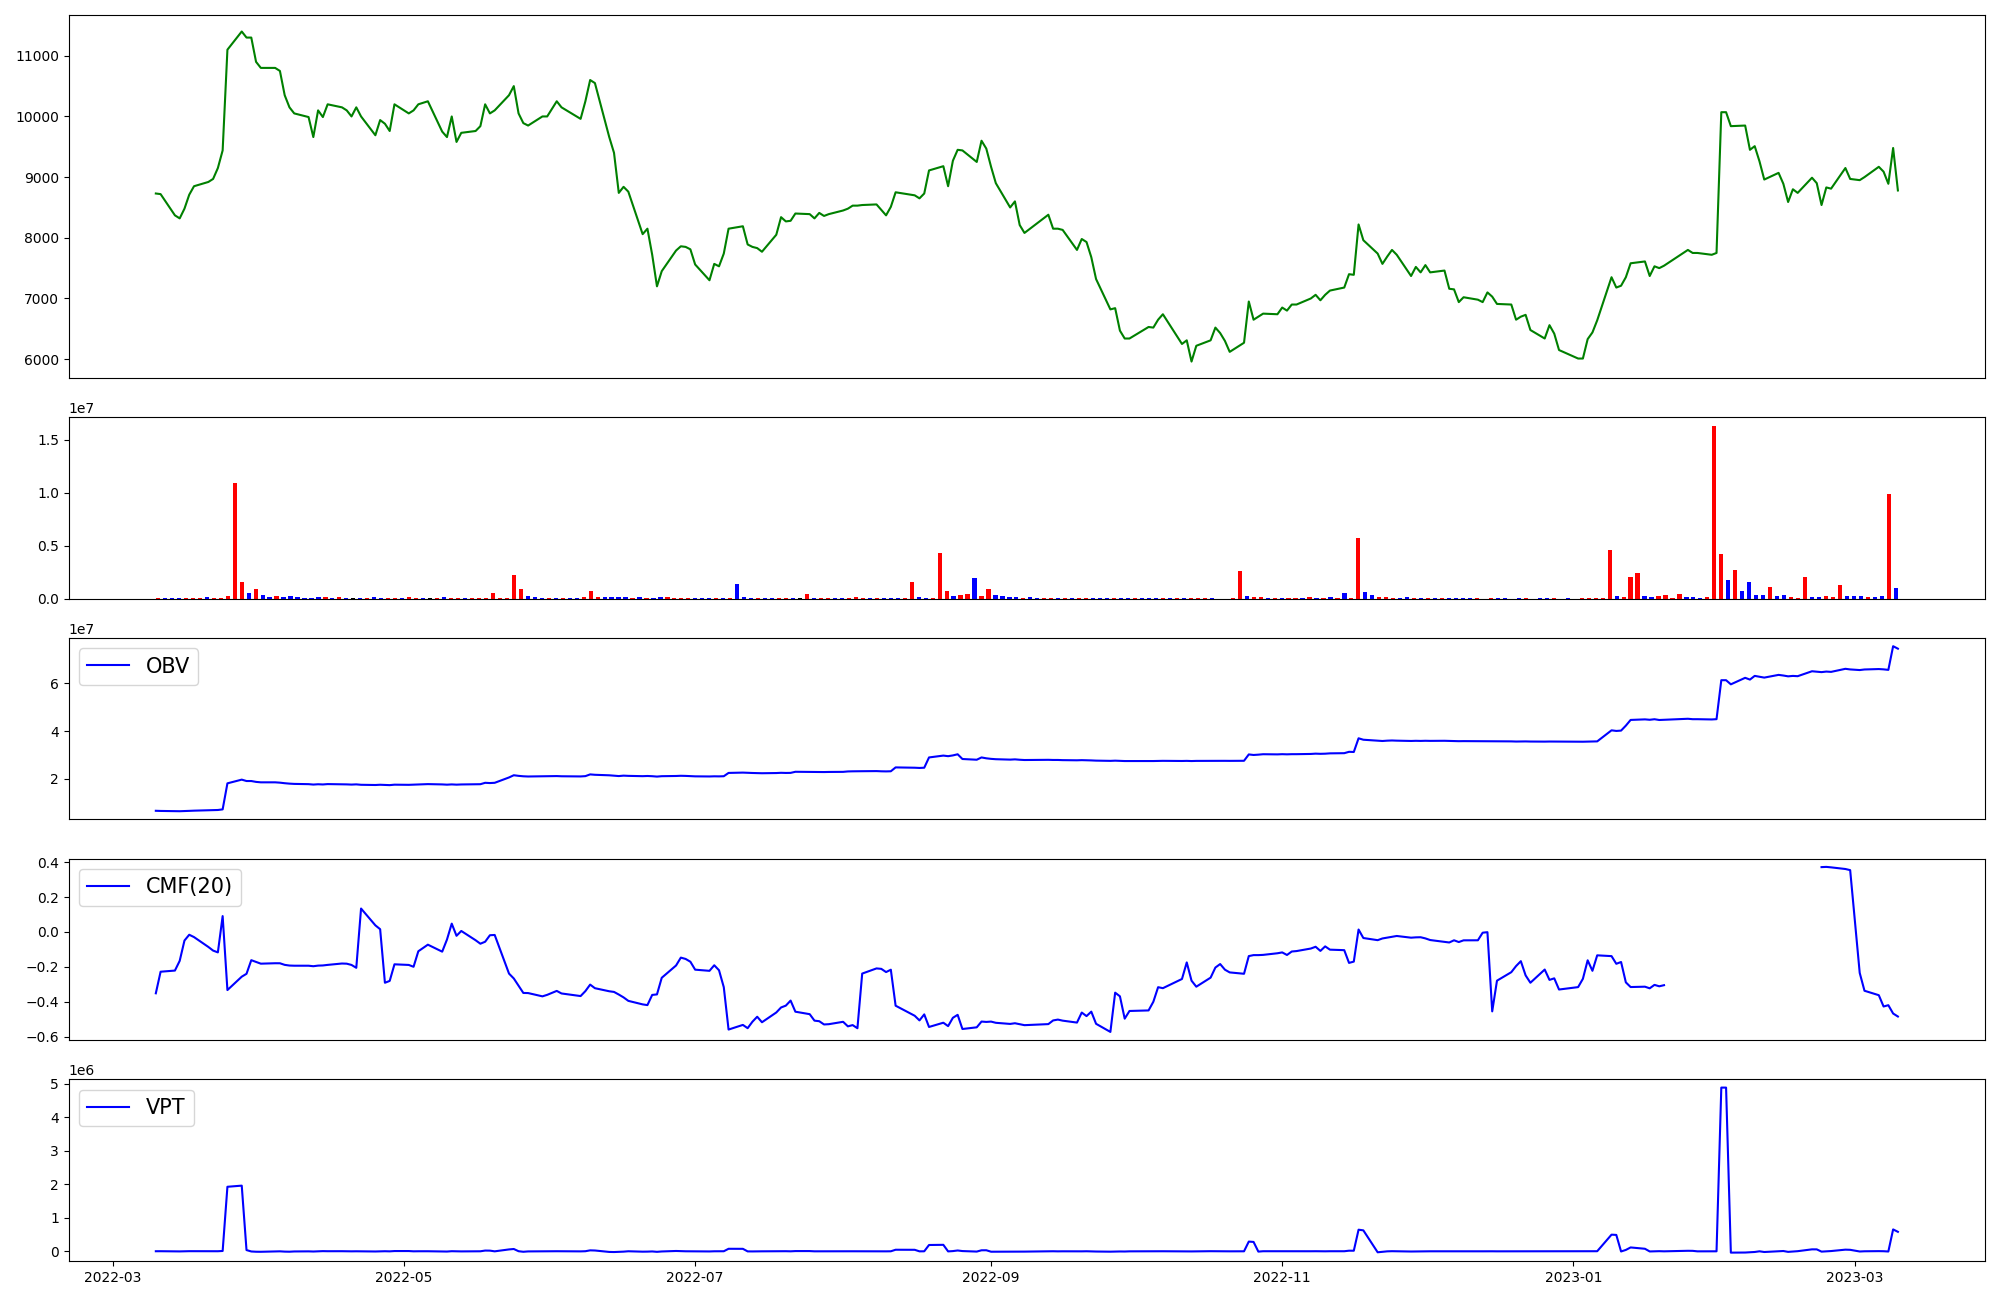Click the 6000 price axis tick label
The height and width of the screenshot is (1300, 2000).
pyautogui.click(x=42, y=360)
